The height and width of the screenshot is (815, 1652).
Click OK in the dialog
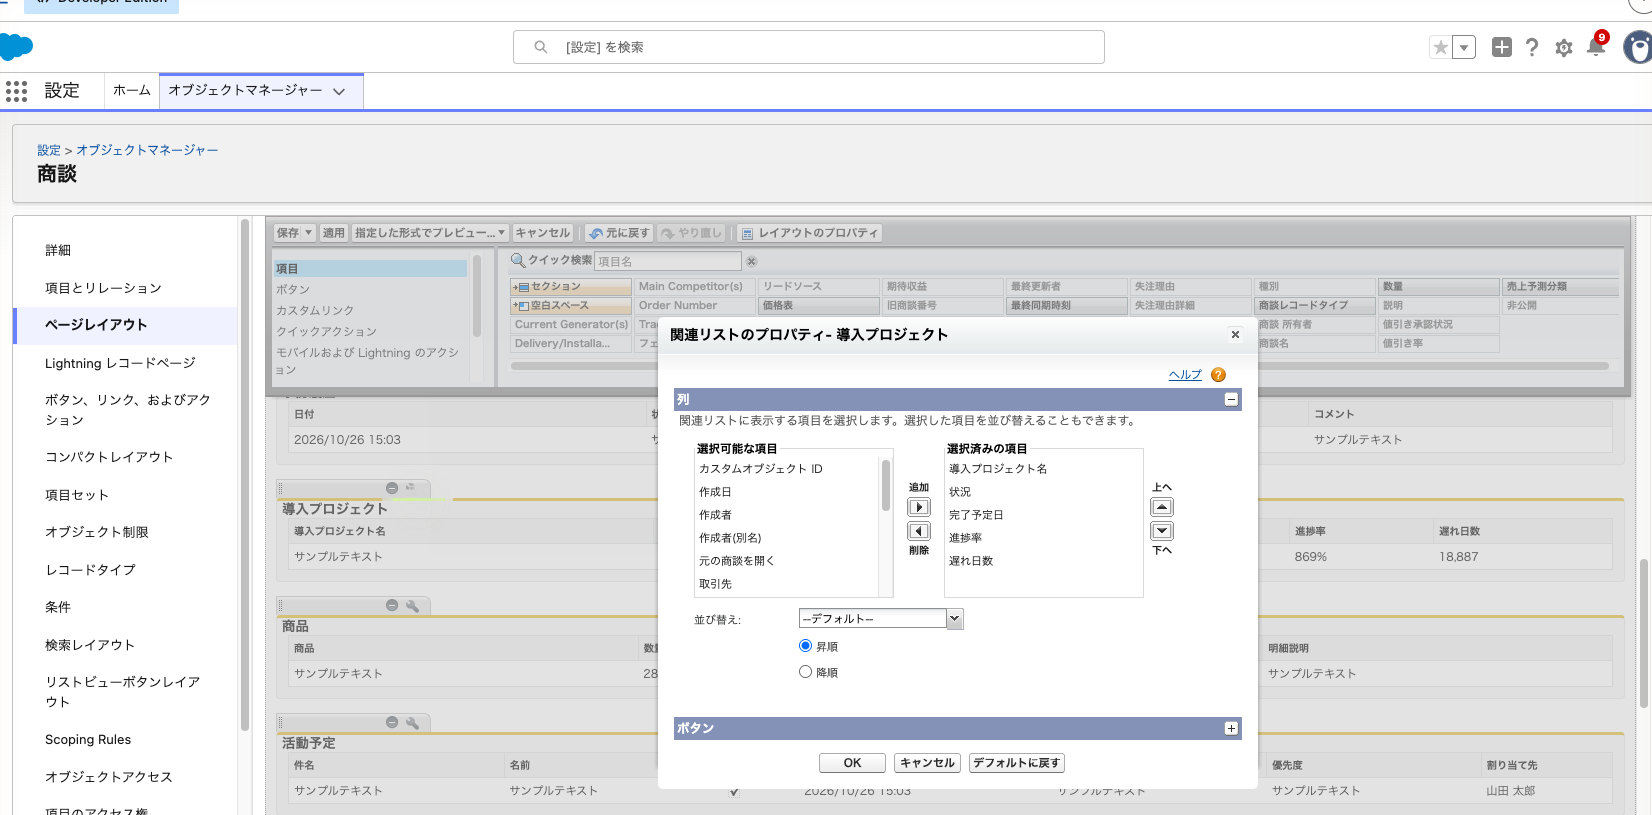click(x=852, y=763)
